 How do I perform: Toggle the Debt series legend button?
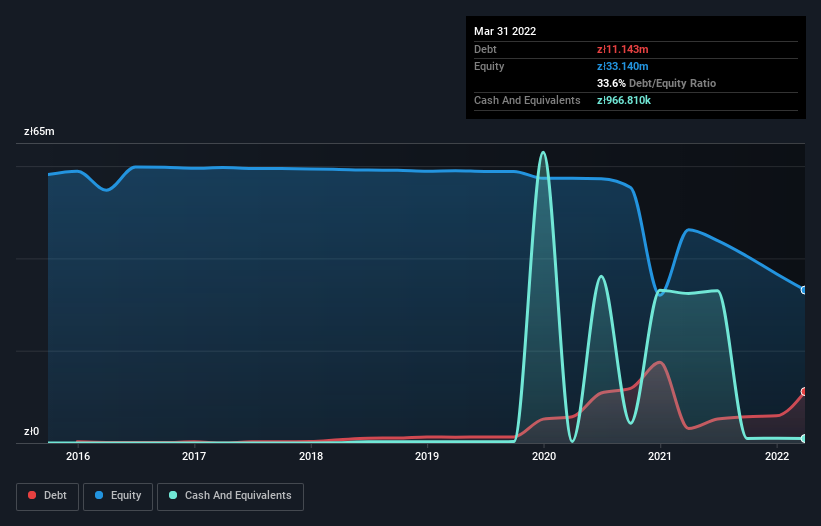48,496
